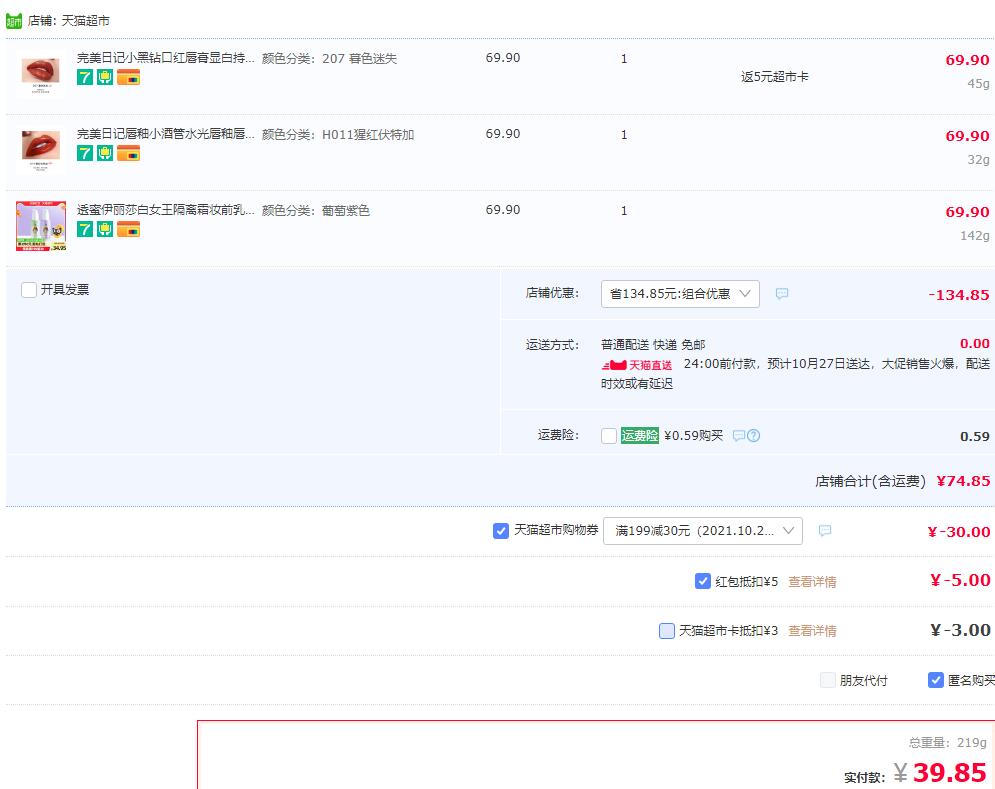Enable the 运费险 shipping insurance checkbox

coord(609,435)
